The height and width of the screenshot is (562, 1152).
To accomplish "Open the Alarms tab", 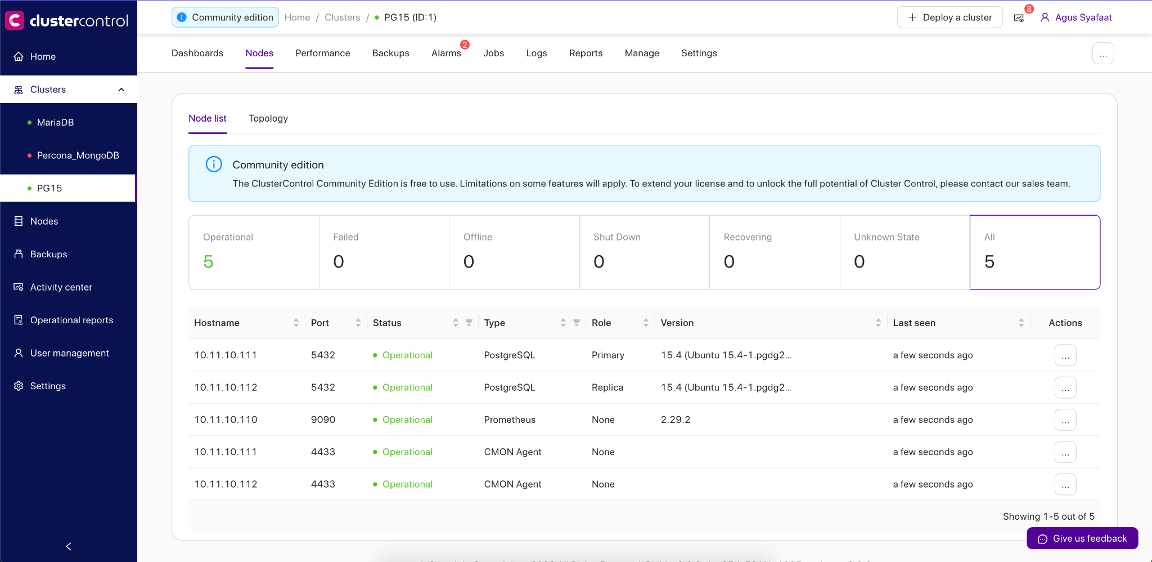I will (x=446, y=53).
